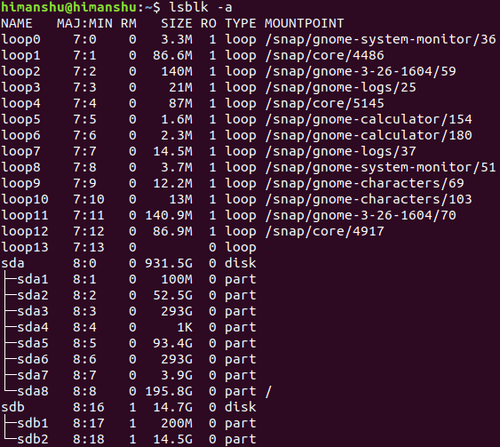Click the disk name sda
The image size is (500, 447).
(x=13, y=263)
